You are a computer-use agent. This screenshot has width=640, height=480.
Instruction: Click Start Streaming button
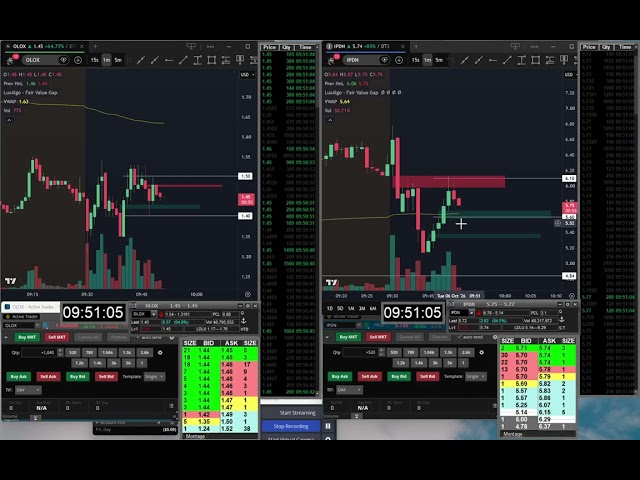coord(291,413)
